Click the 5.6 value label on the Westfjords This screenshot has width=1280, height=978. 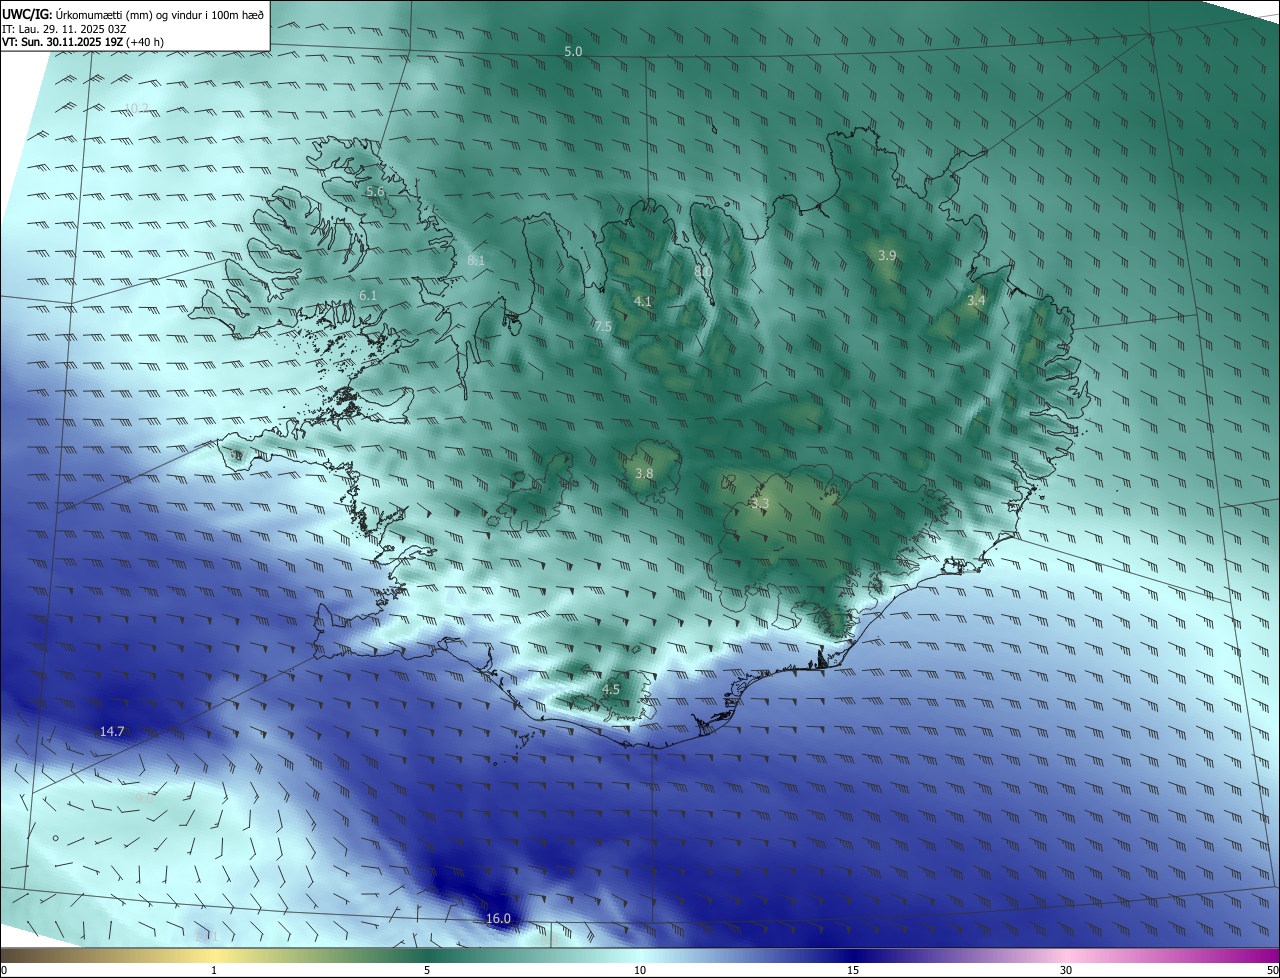coord(375,191)
